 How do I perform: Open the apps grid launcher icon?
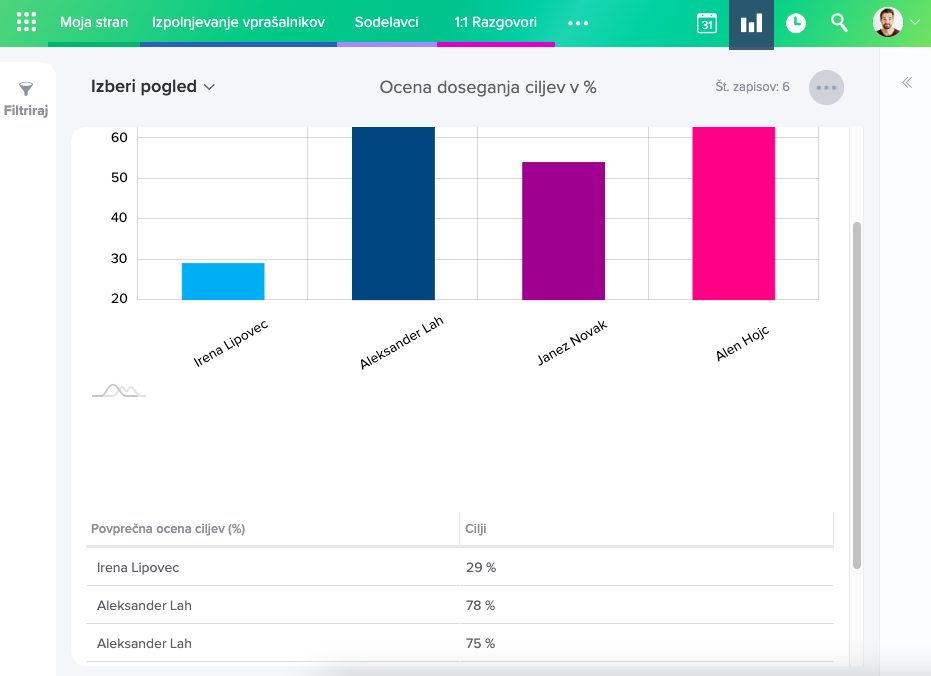coord(27,22)
